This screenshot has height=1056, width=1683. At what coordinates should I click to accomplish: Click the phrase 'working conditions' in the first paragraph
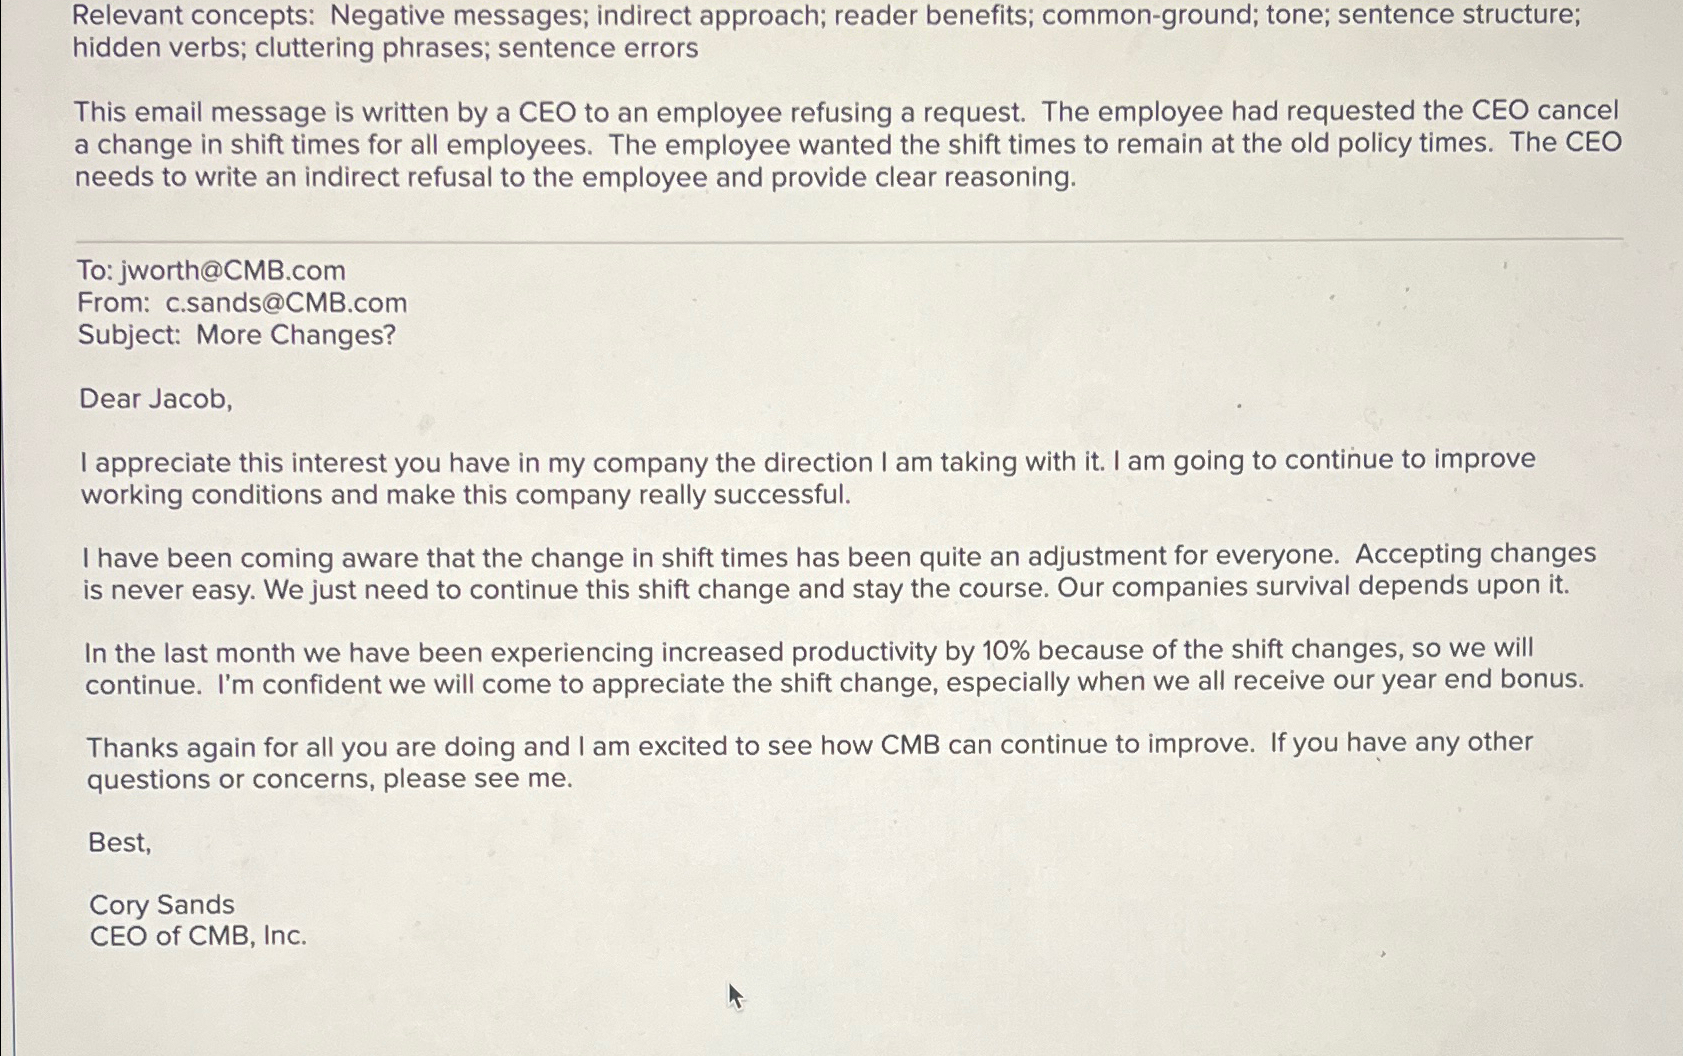click(x=202, y=496)
